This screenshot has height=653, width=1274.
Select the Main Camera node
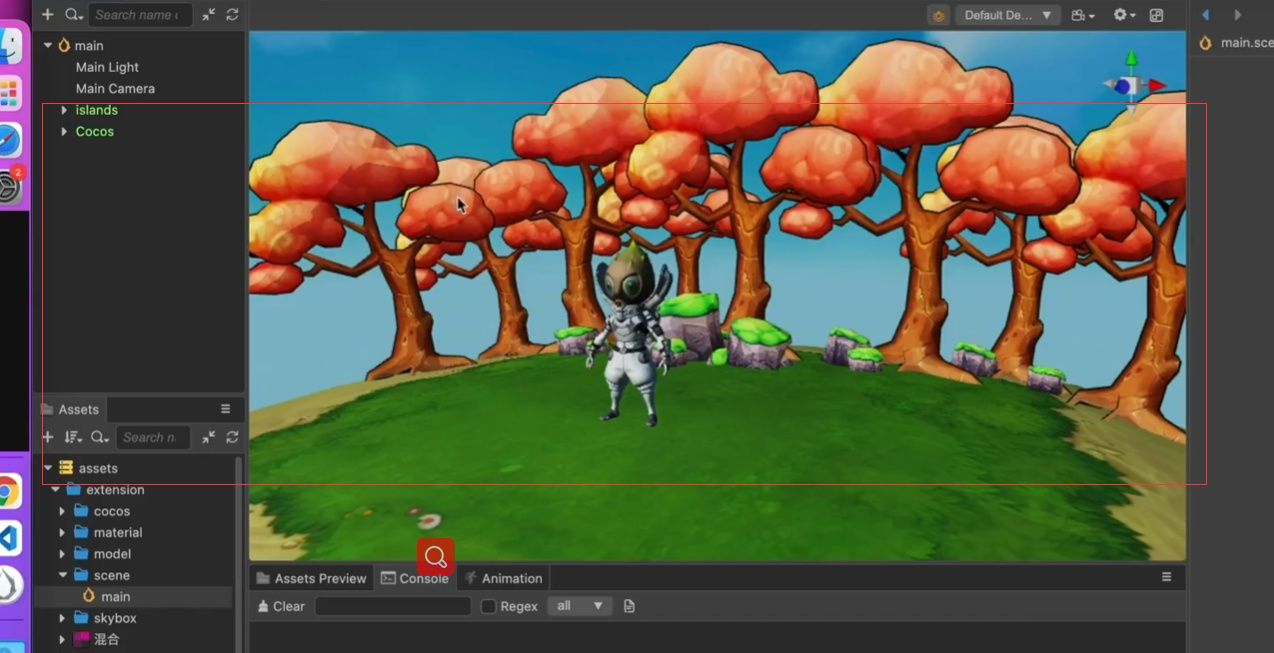[115, 88]
